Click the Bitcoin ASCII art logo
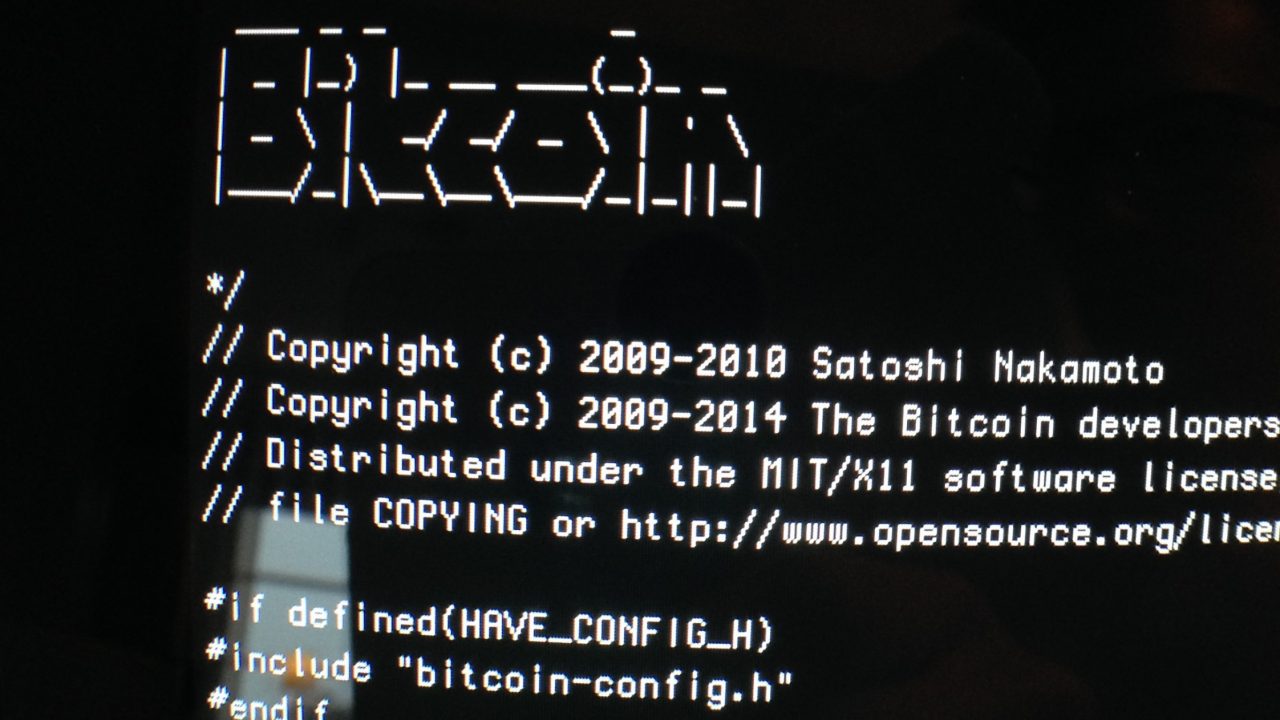Screen dimensions: 1280x720 488,120
